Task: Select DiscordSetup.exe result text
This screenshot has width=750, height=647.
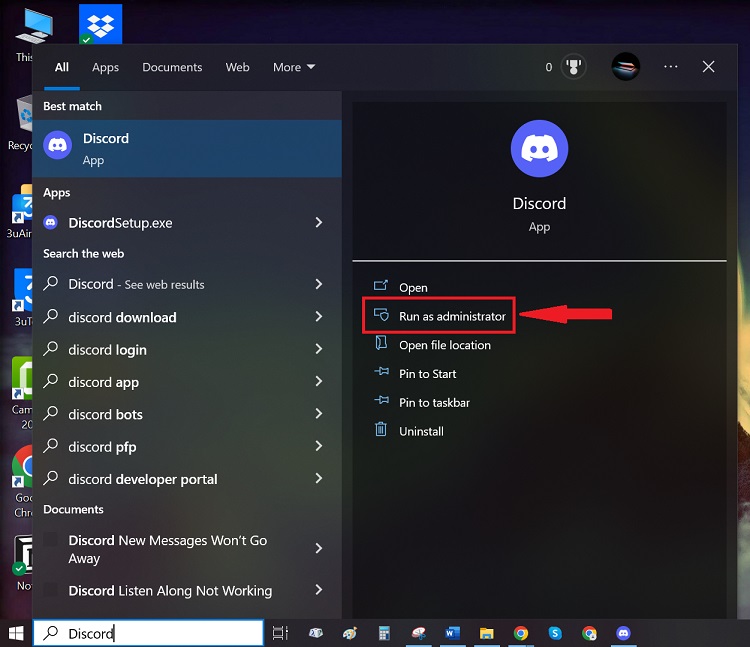Action: 120,223
